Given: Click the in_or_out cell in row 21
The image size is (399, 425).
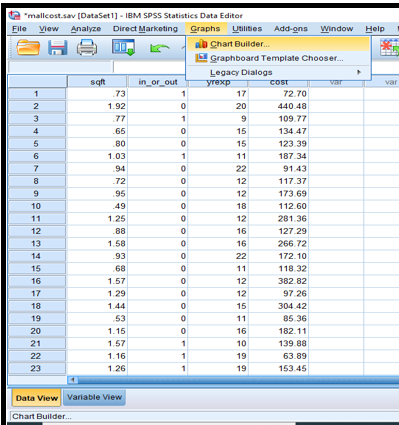Looking at the screenshot, I should pos(158,343).
